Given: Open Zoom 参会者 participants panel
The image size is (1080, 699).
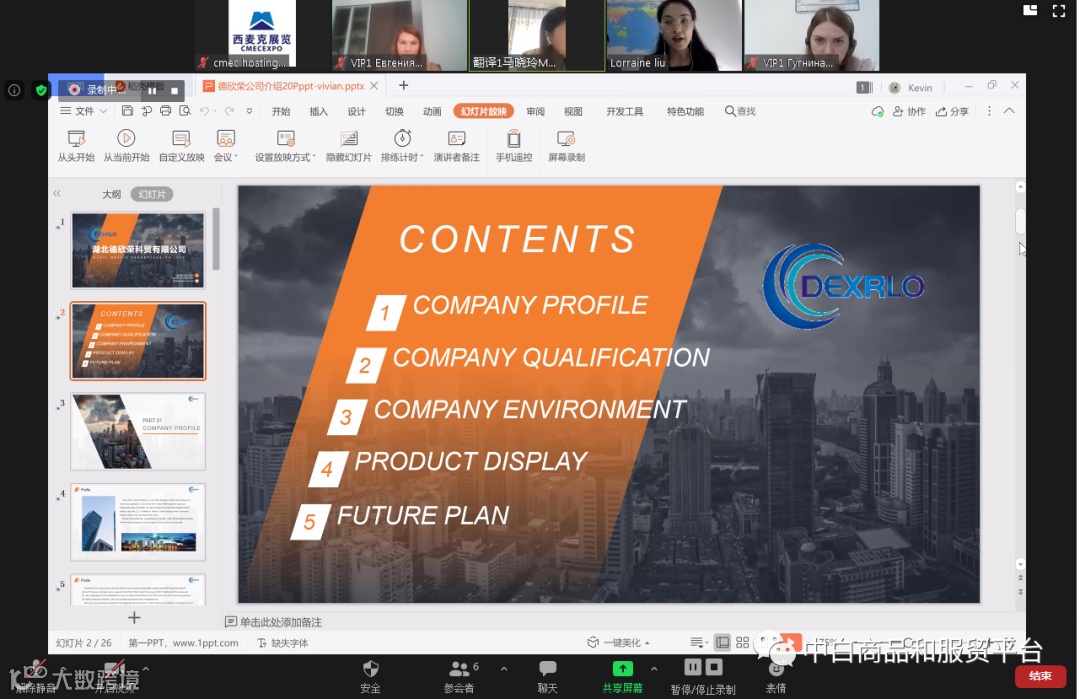Looking at the screenshot, I should (x=459, y=676).
